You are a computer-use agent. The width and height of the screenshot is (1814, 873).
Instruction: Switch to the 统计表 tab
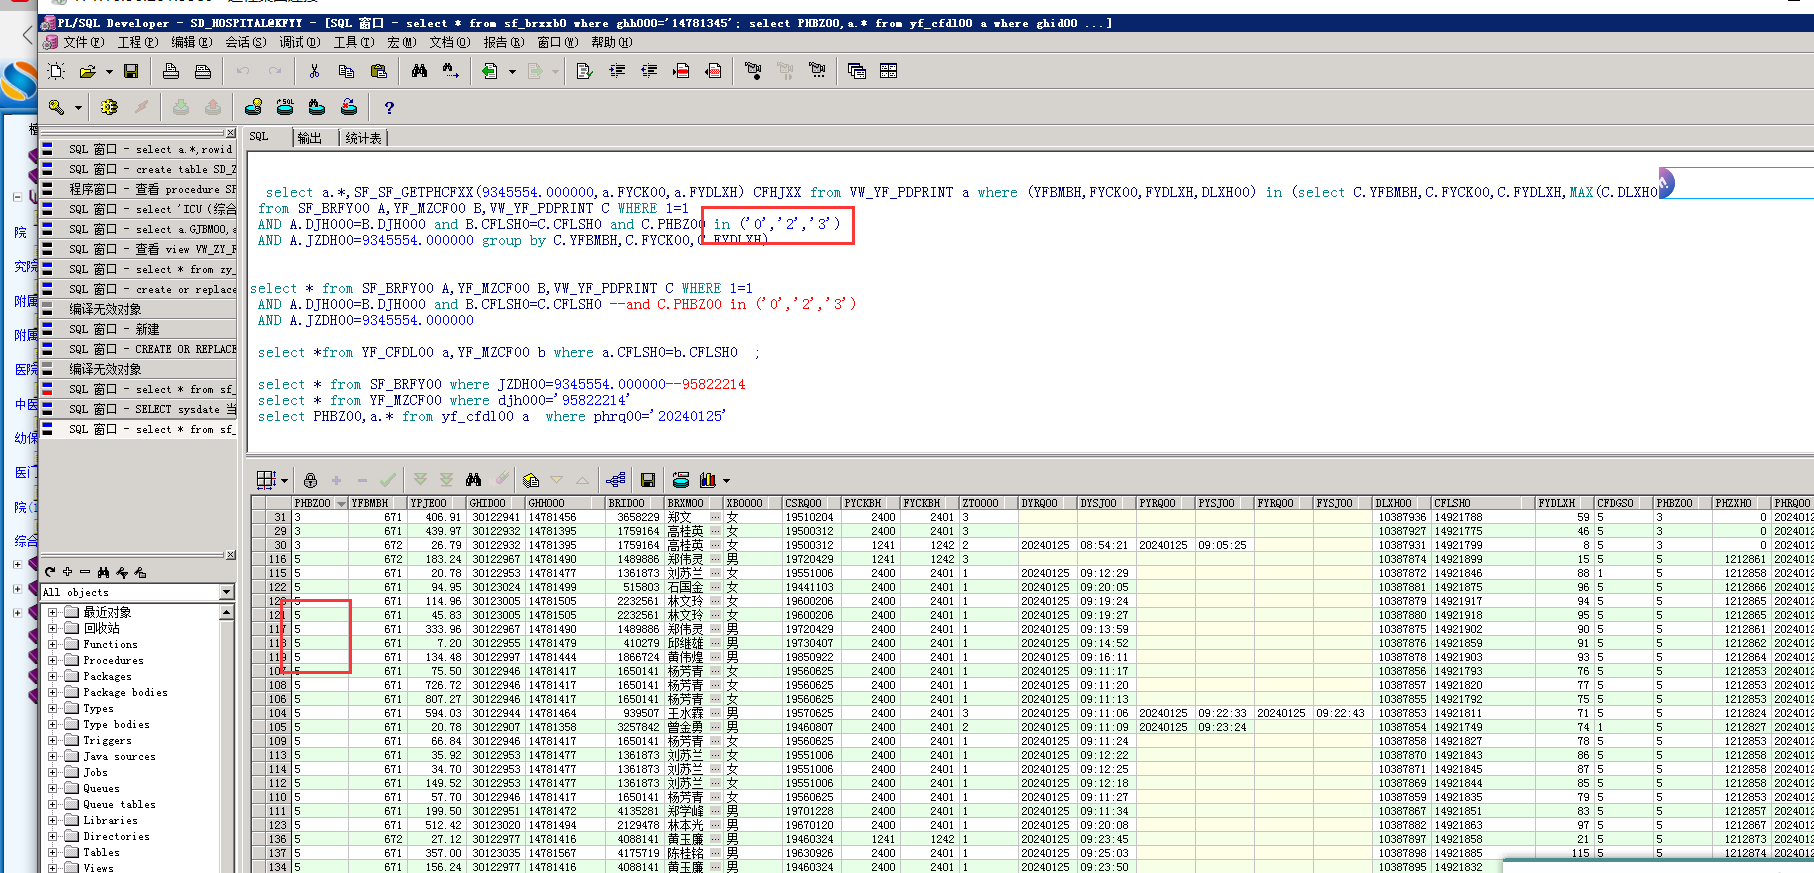[x=363, y=138]
